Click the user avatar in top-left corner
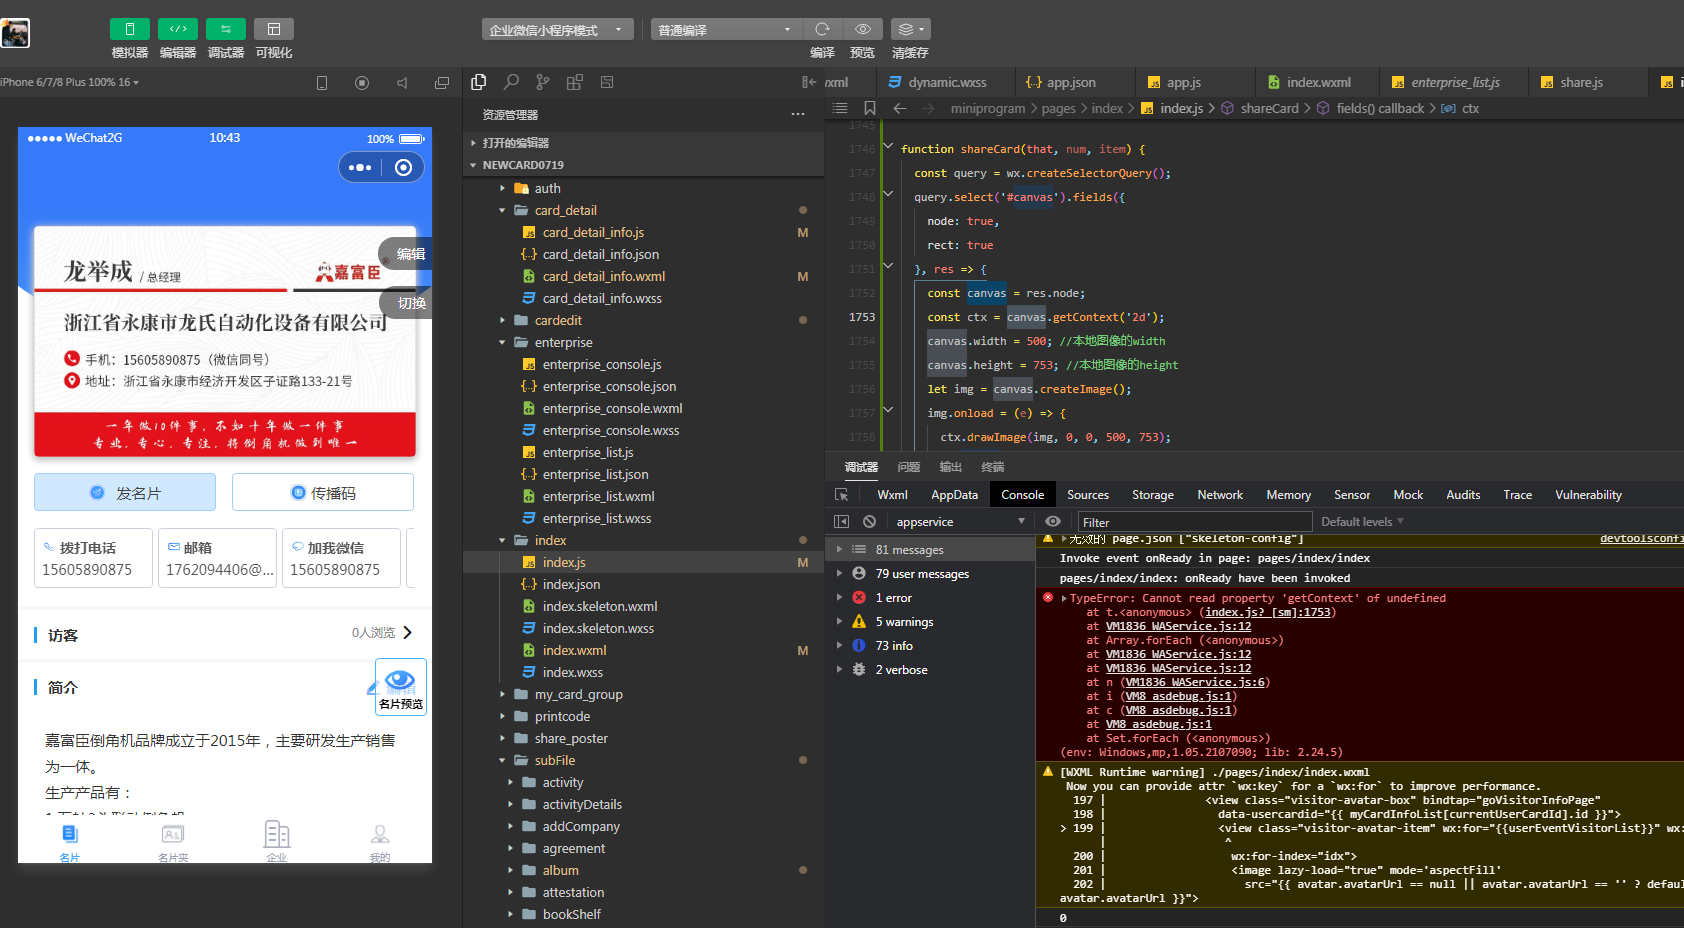Viewport: 1684px width, 928px height. tap(15, 33)
